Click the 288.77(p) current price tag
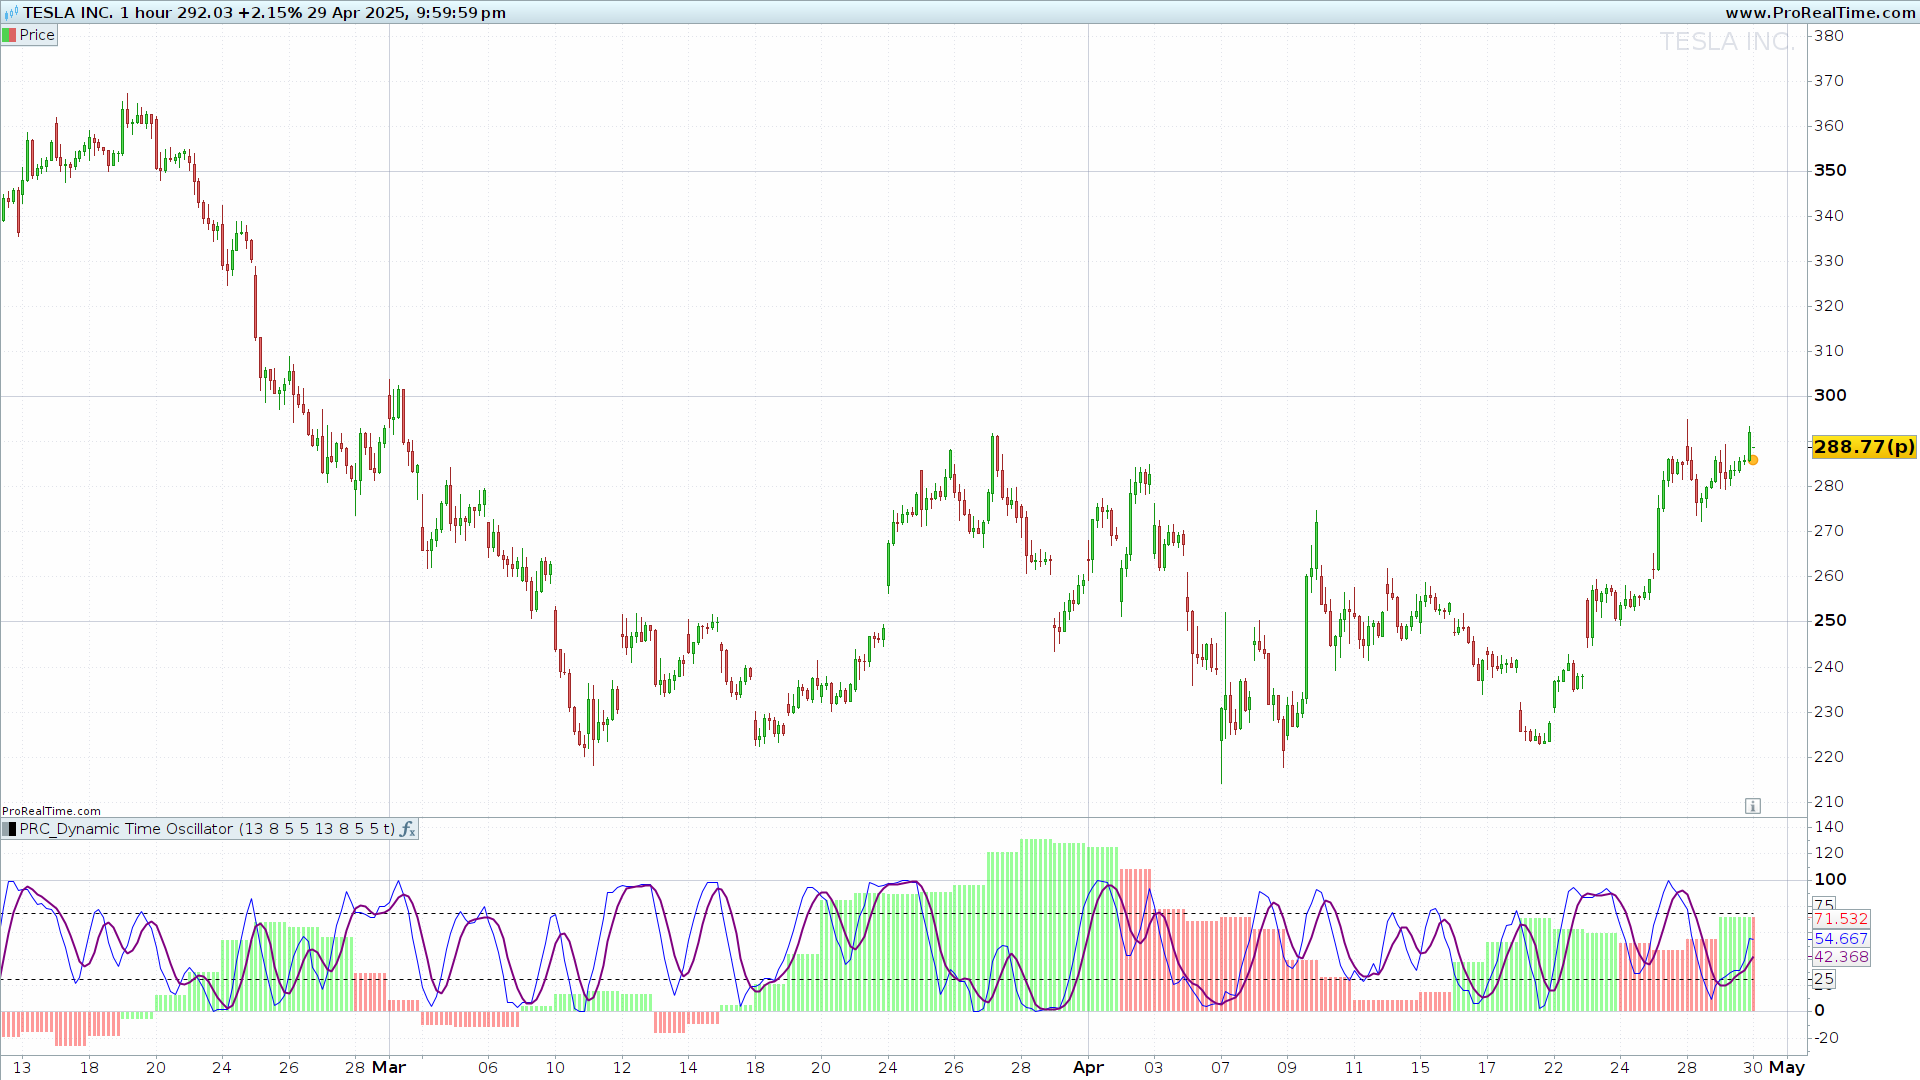This screenshot has width=1920, height=1080. (1864, 447)
